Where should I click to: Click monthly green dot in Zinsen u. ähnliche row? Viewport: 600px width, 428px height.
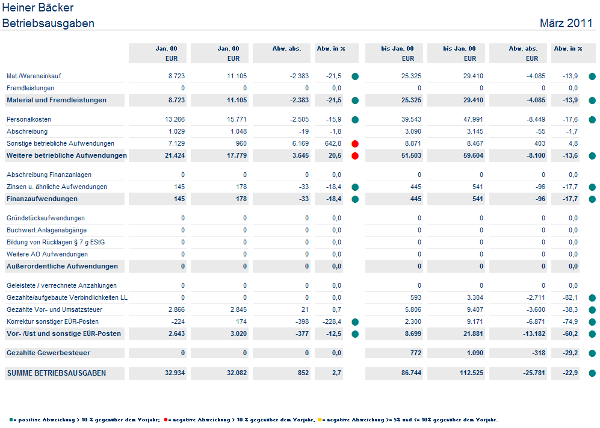coord(355,187)
